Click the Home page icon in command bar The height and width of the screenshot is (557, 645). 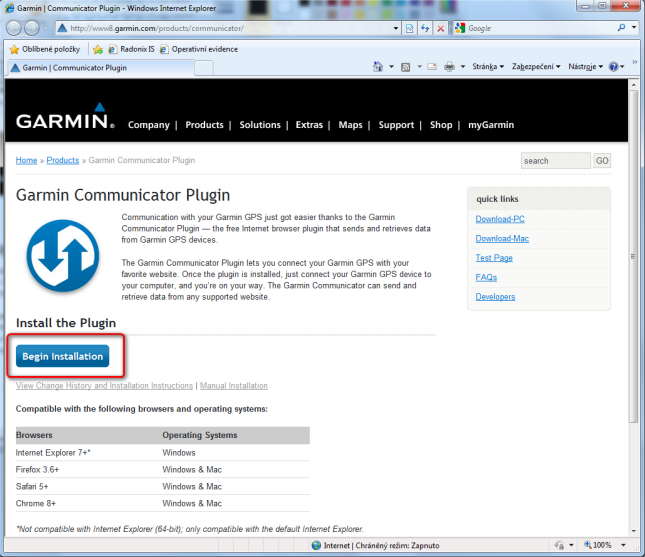(378, 67)
